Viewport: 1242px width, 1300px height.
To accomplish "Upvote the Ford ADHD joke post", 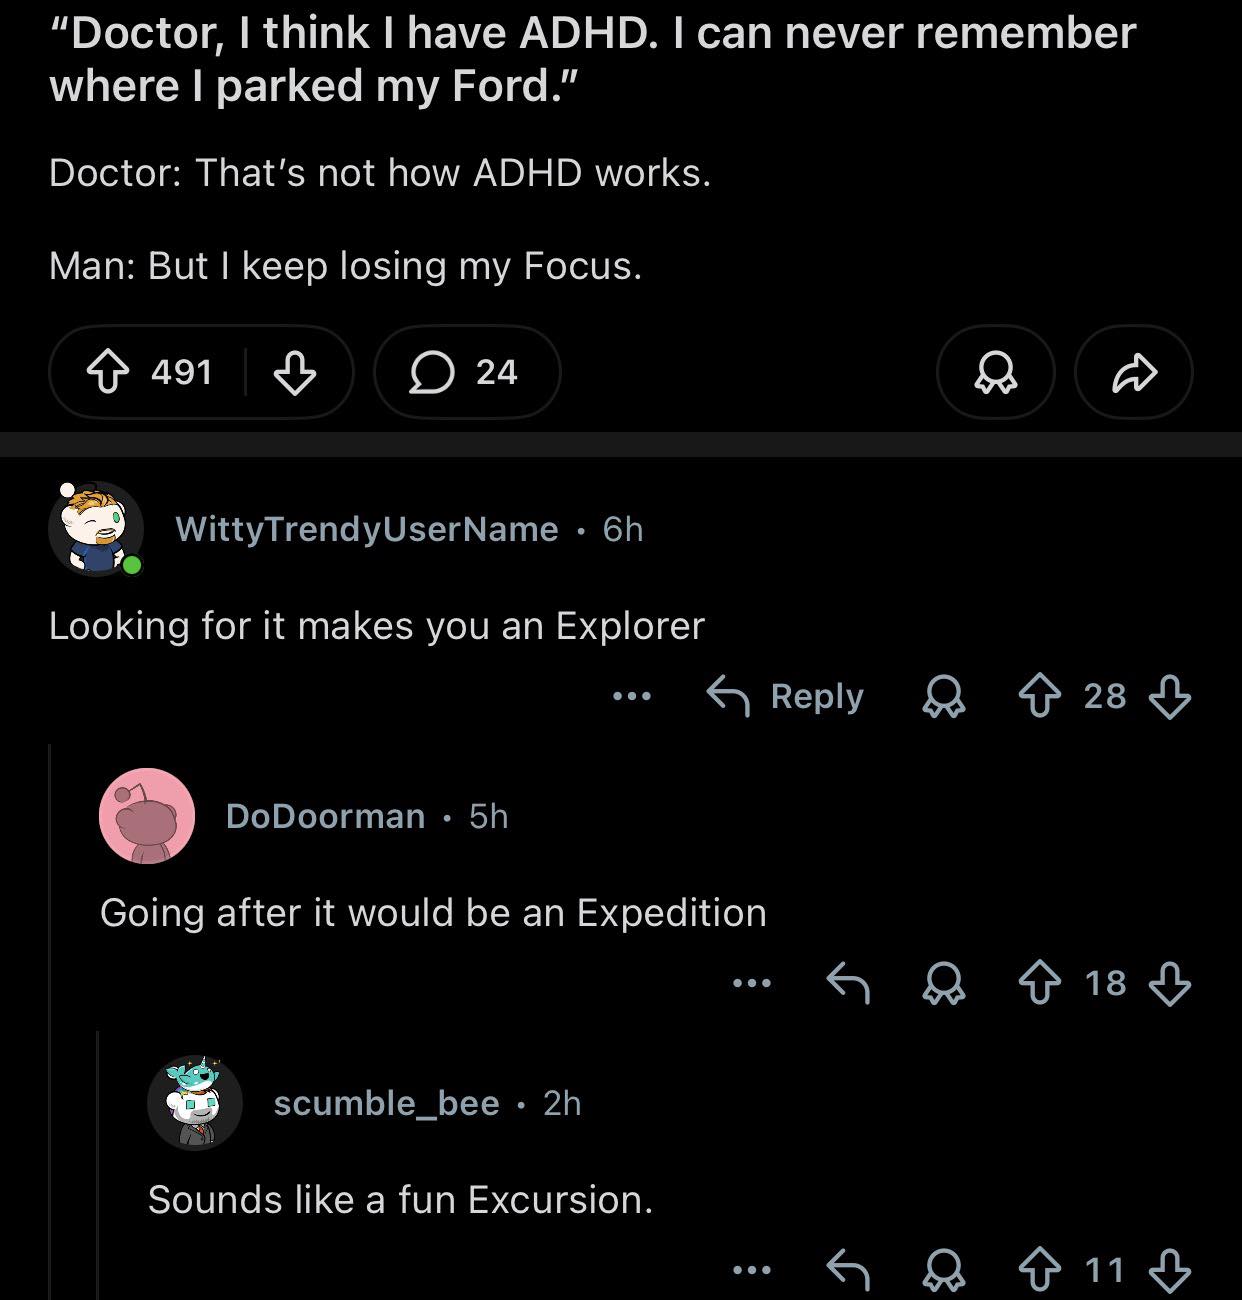I will point(108,373).
